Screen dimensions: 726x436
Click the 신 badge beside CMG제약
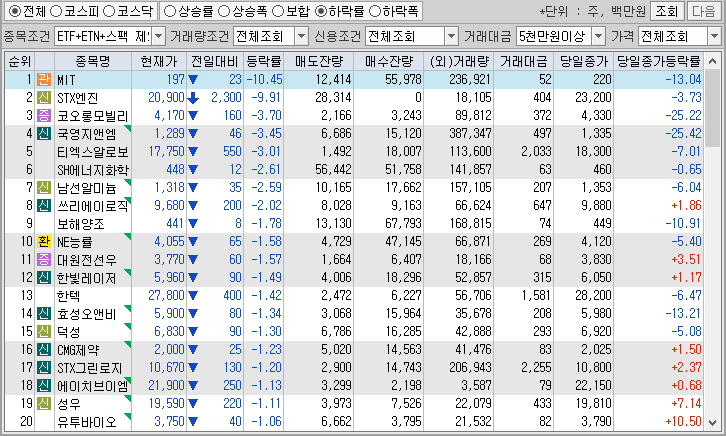(x=44, y=349)
